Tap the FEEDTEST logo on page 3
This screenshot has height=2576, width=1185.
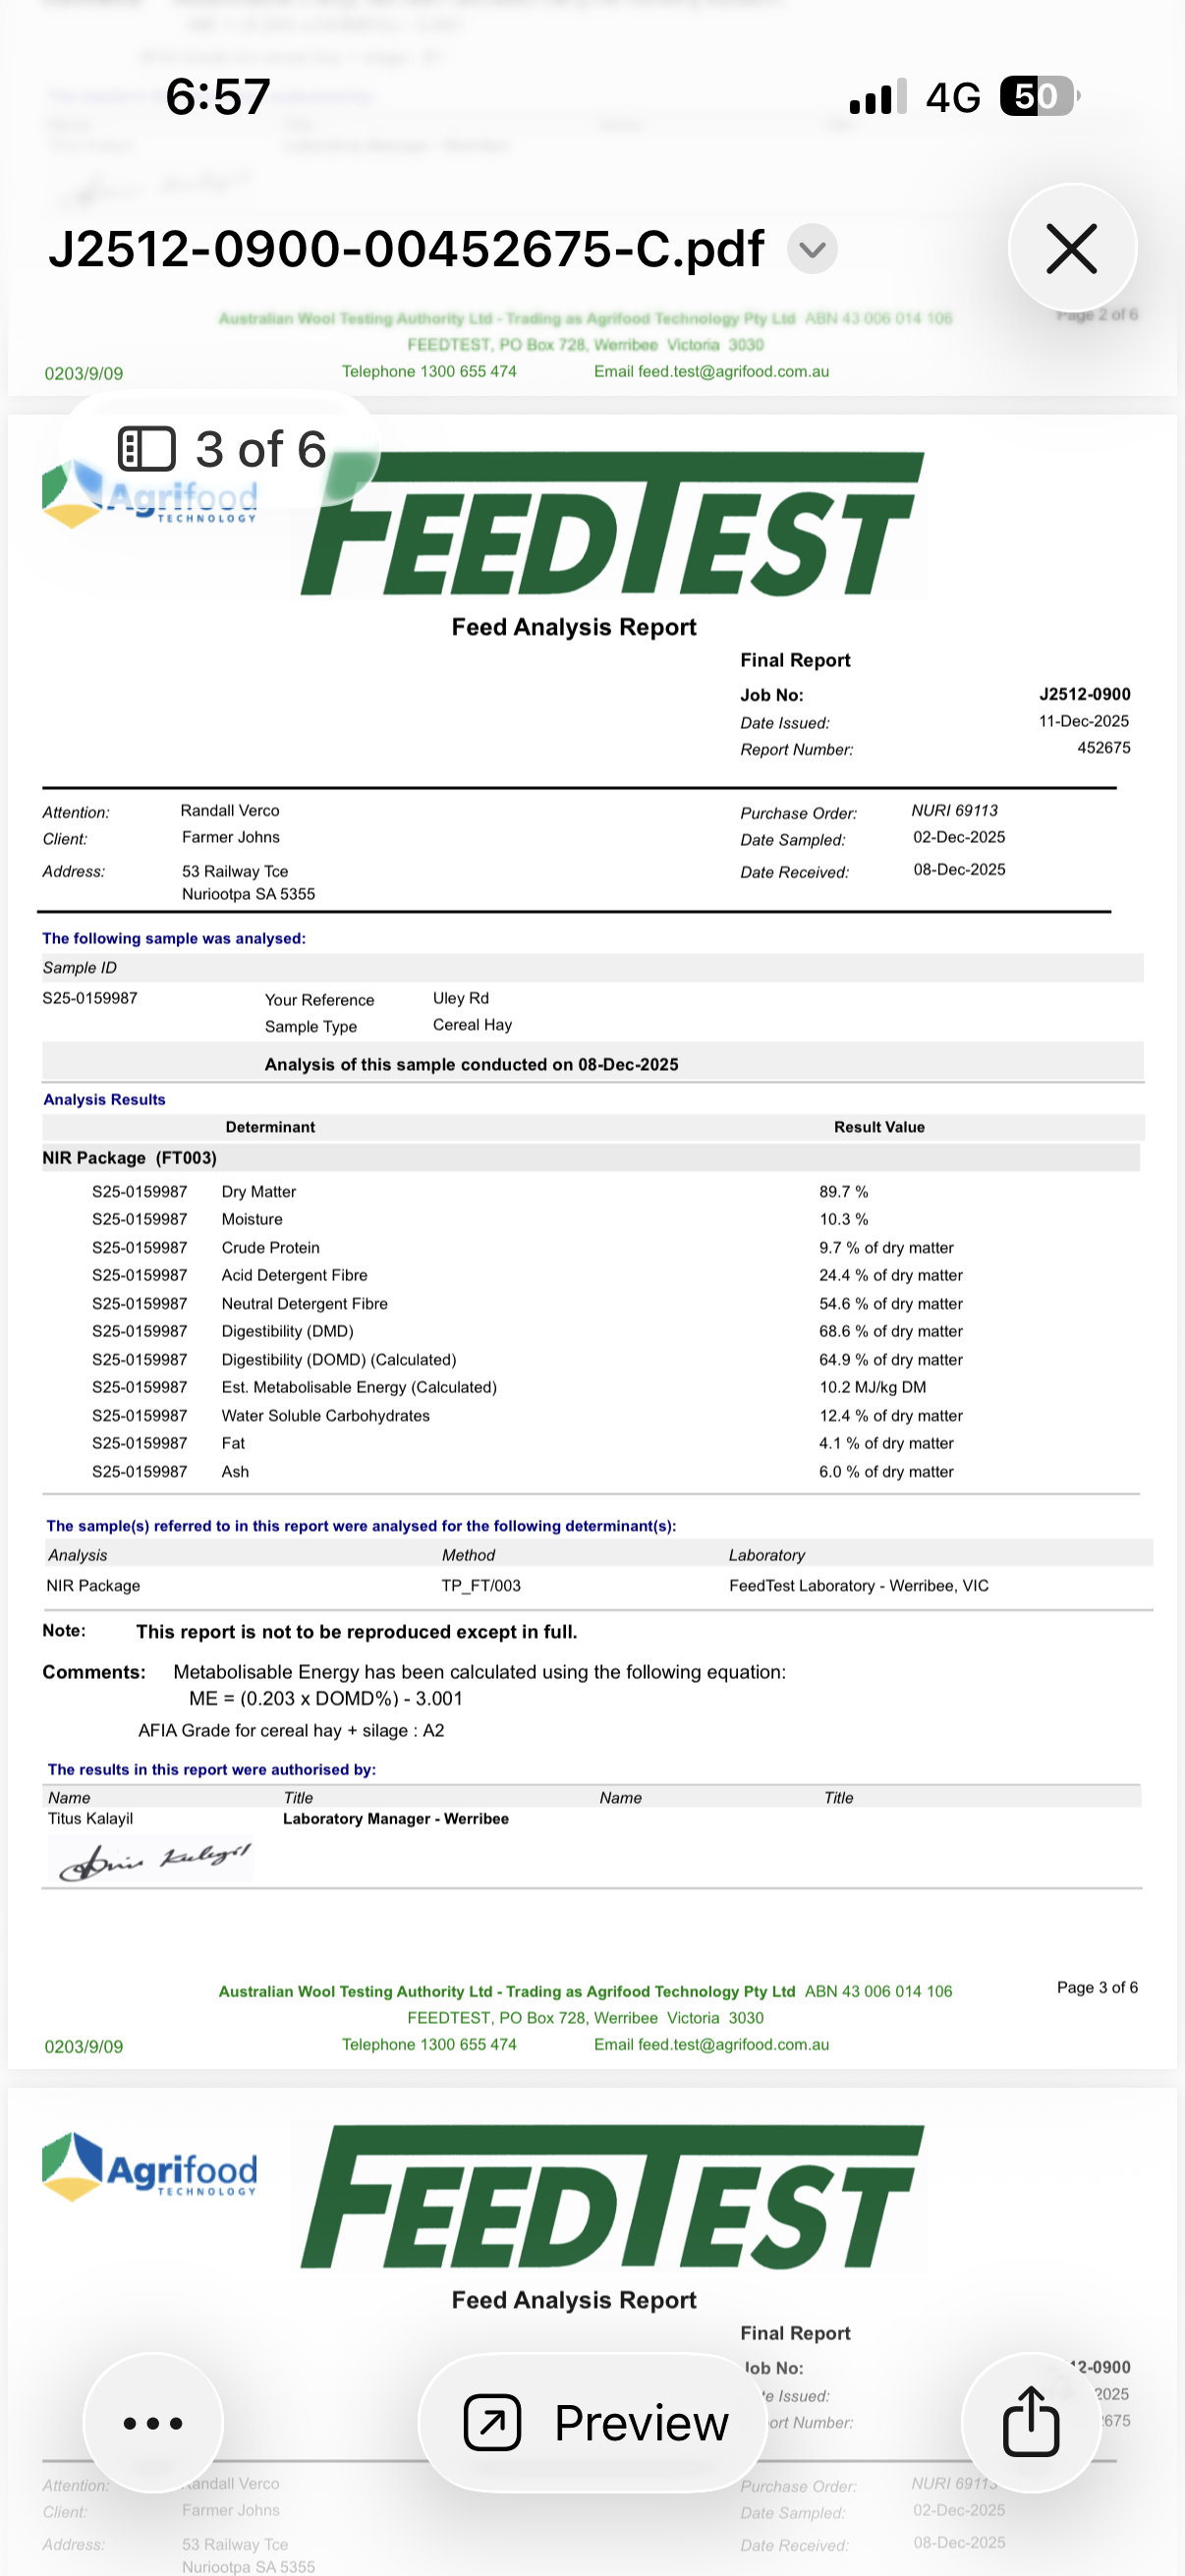click(612, 525)
